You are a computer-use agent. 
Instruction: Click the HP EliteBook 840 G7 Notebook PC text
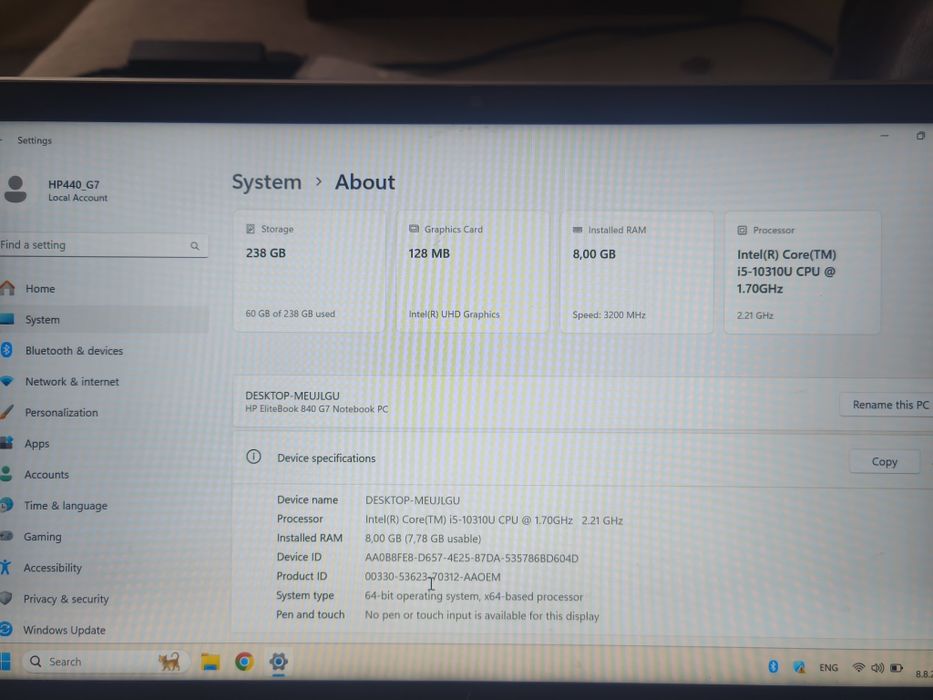317,410
